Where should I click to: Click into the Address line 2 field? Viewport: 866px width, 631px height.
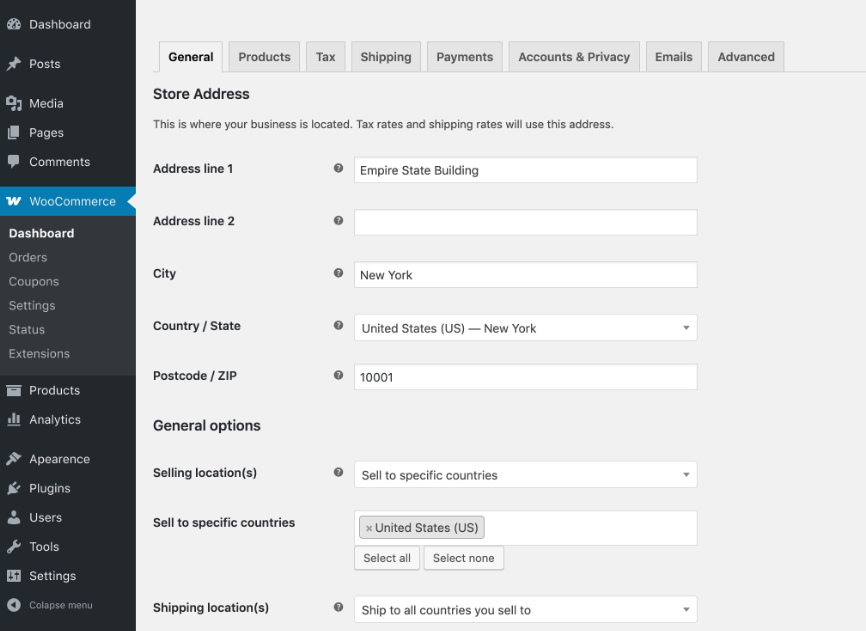[525, 222]
